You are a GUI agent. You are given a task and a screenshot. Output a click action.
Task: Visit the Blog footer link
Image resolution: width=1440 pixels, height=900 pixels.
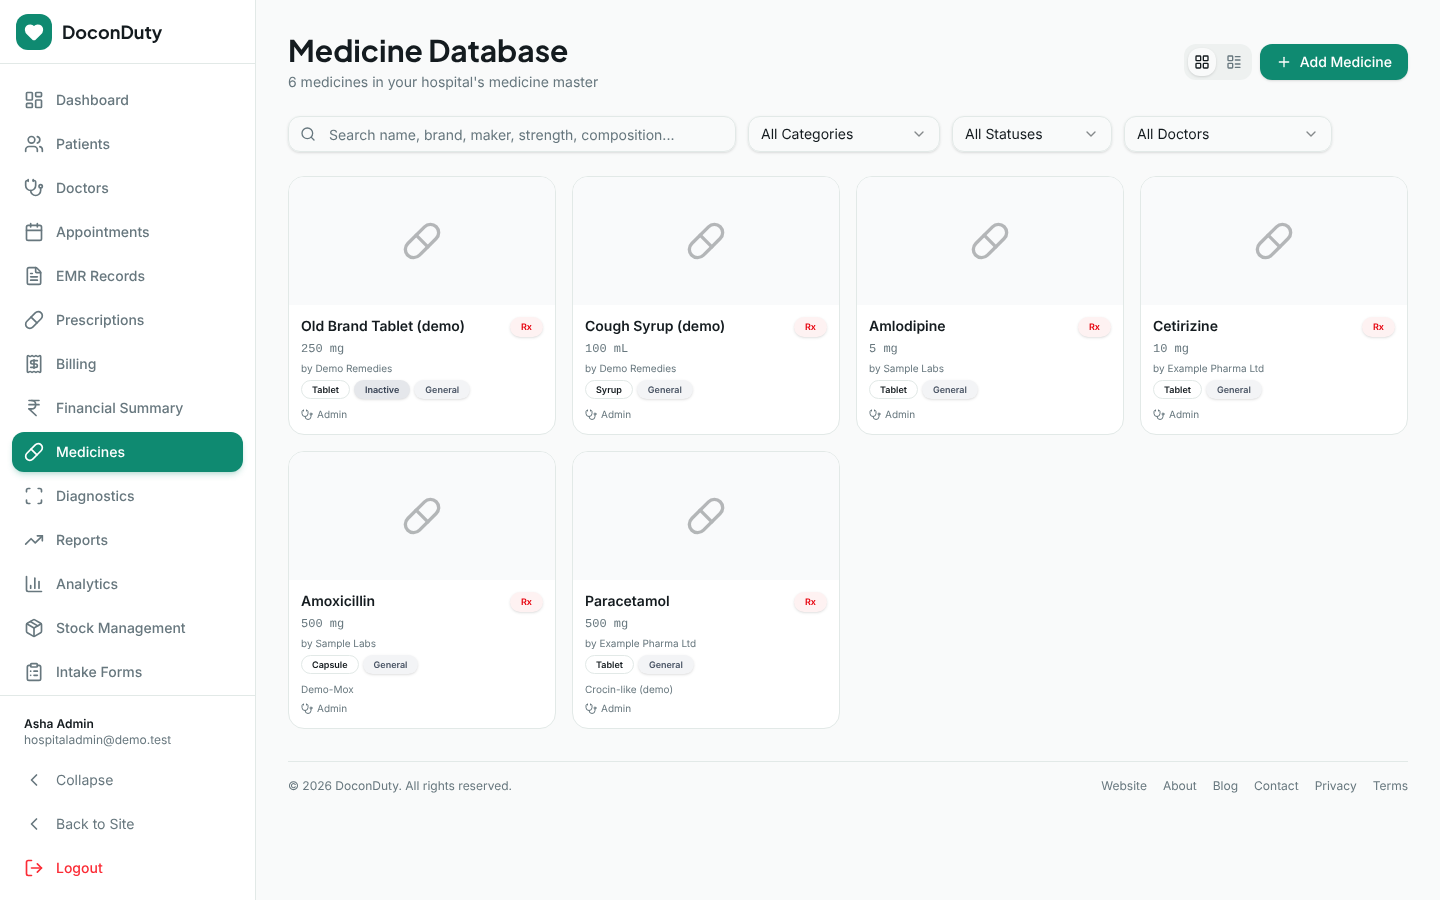(1225, 786)
